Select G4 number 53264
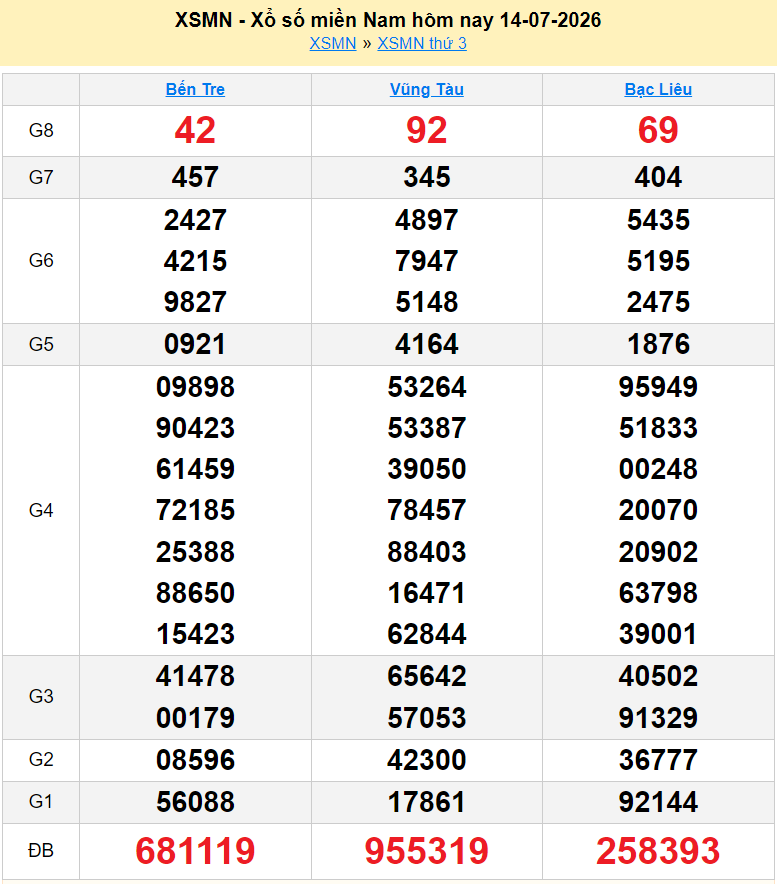Screen dimensions: 777x884 [x=427, y=387]
